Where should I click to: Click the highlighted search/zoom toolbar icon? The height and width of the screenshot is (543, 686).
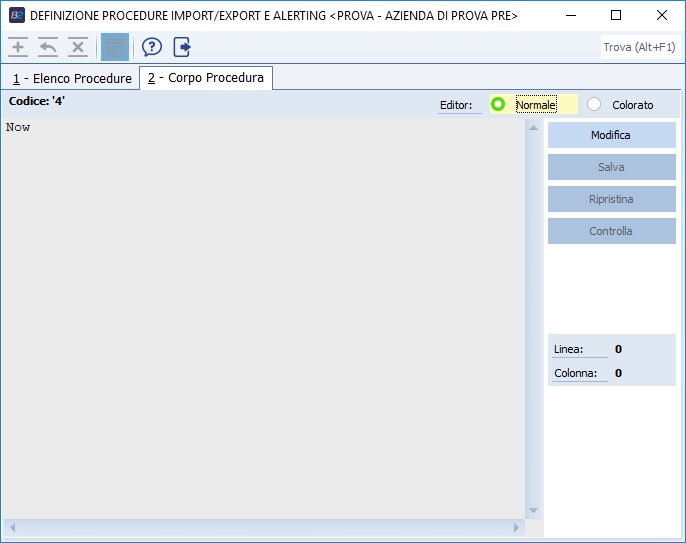pyautogui.click(x=115, y=47)
